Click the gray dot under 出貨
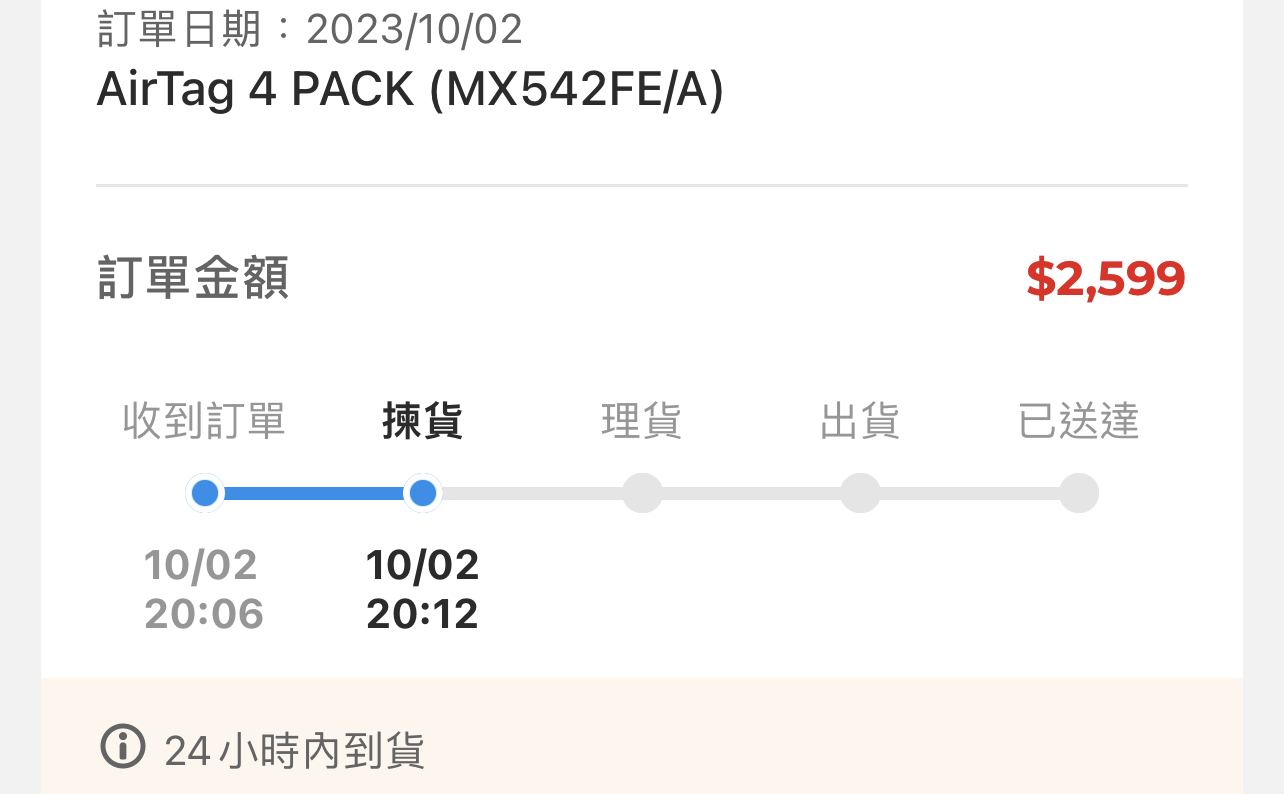This screenshot has height=794, width=1284. (x=860, y=493)
